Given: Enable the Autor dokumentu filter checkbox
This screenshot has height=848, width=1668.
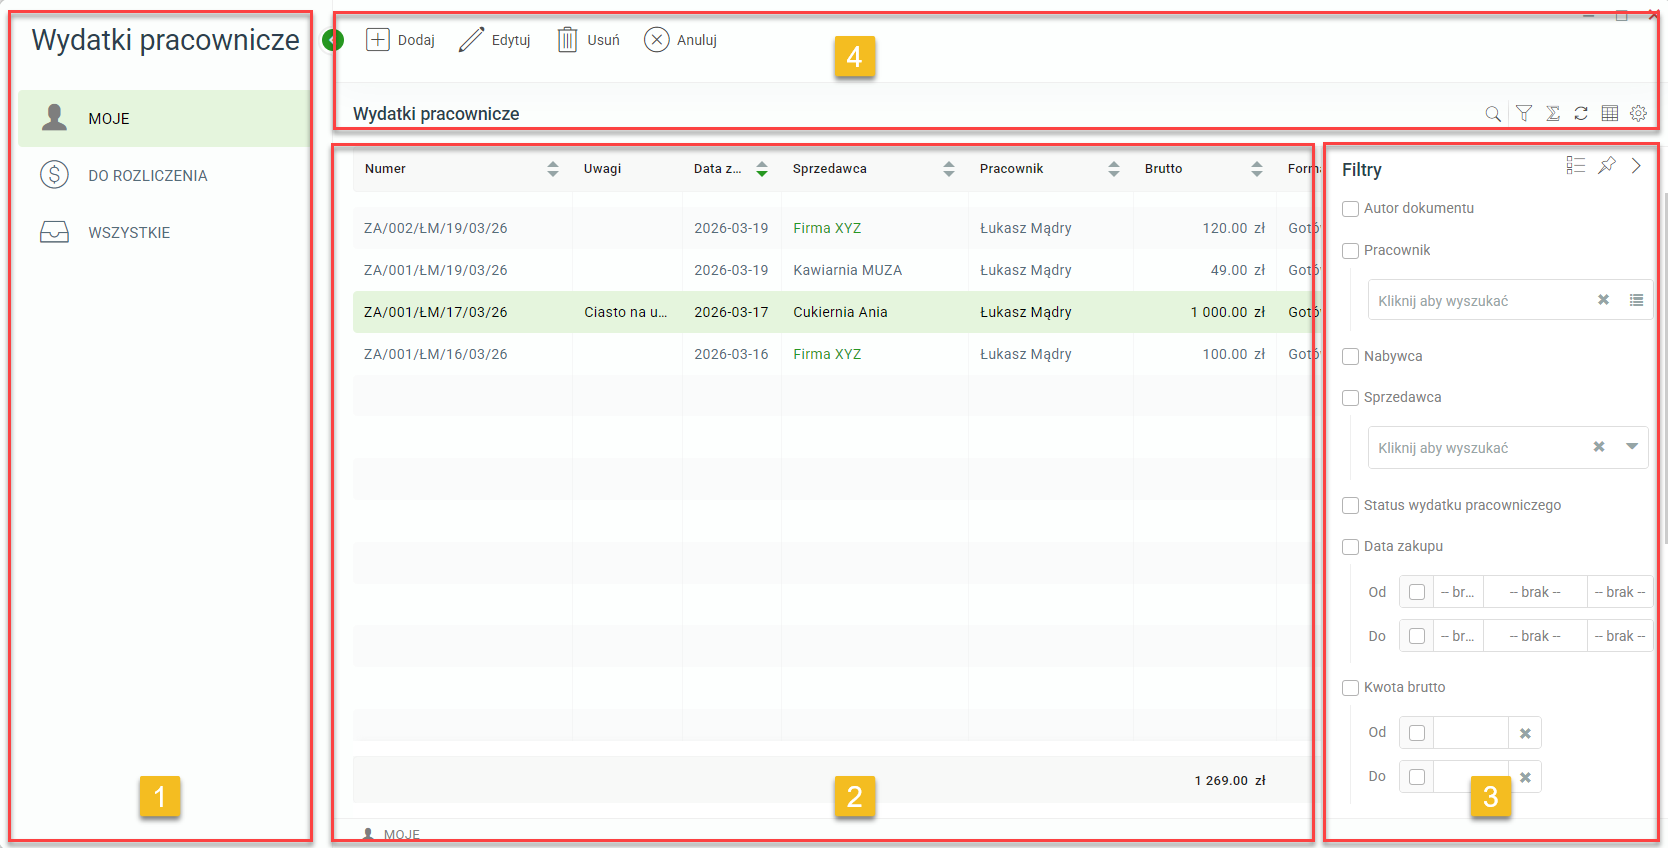Looking at the screenshot, I should (1350, 209).
